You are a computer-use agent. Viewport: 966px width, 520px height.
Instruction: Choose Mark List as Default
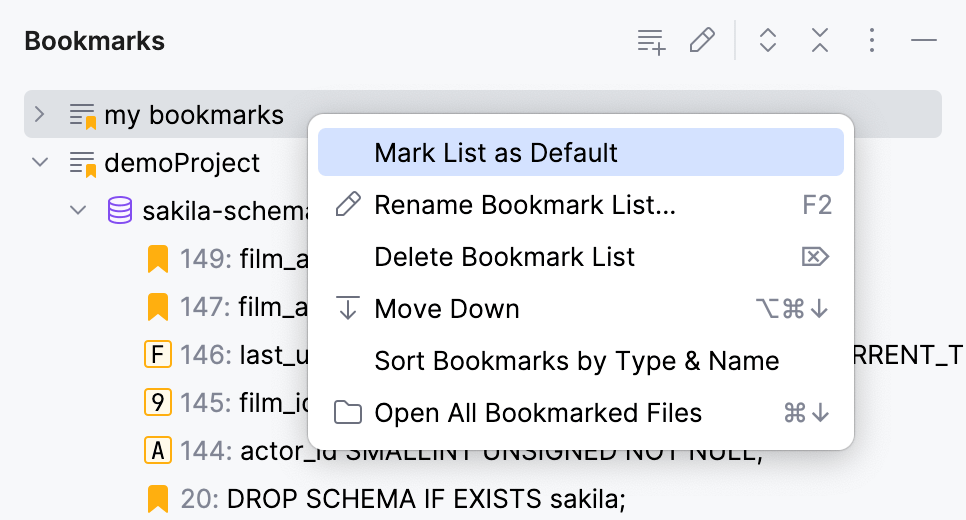pos(496,153)
